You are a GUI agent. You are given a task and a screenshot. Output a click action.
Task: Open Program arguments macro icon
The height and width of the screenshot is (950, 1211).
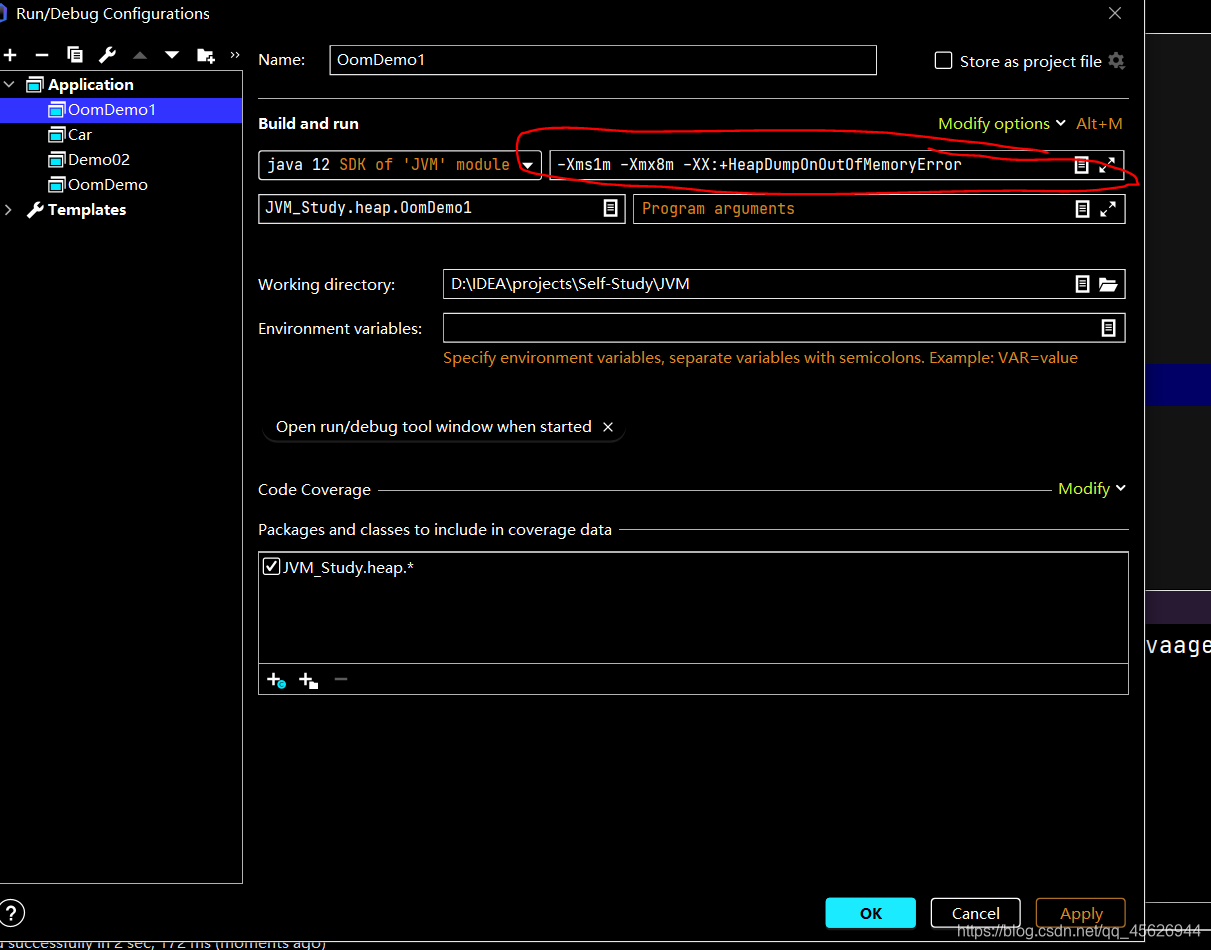click(1082, 209)
